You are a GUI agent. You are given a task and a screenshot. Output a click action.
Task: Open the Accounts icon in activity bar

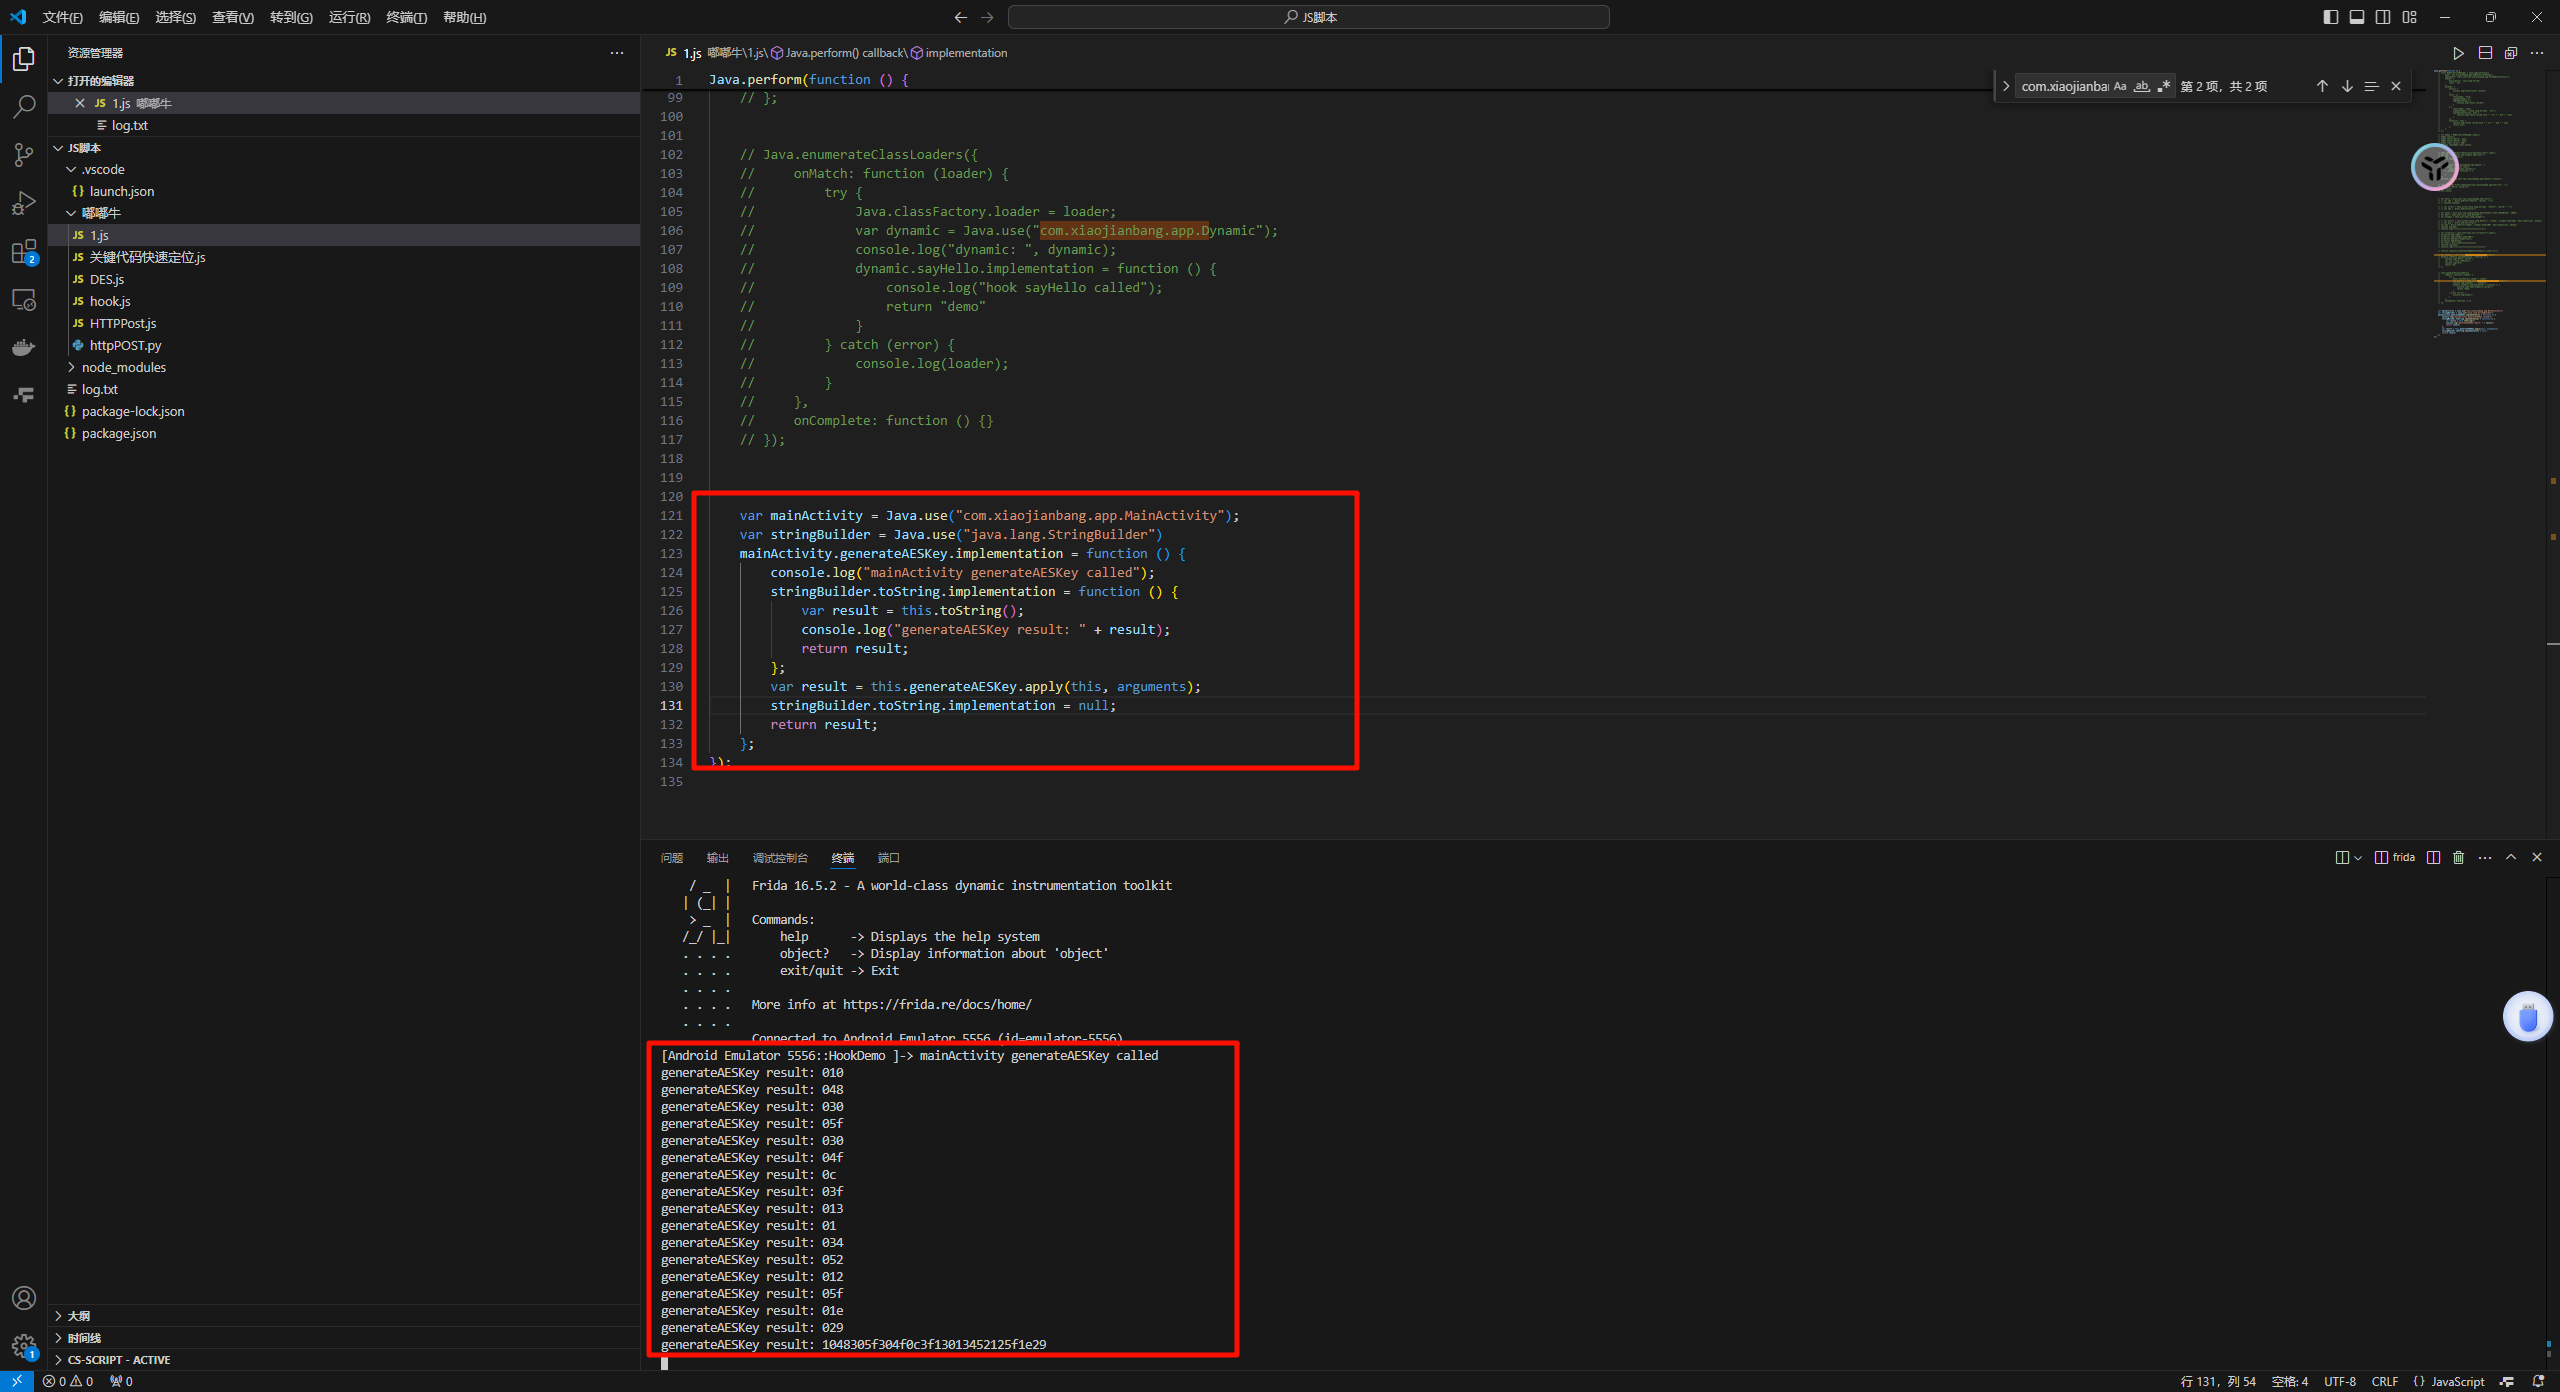point(24,1298)
